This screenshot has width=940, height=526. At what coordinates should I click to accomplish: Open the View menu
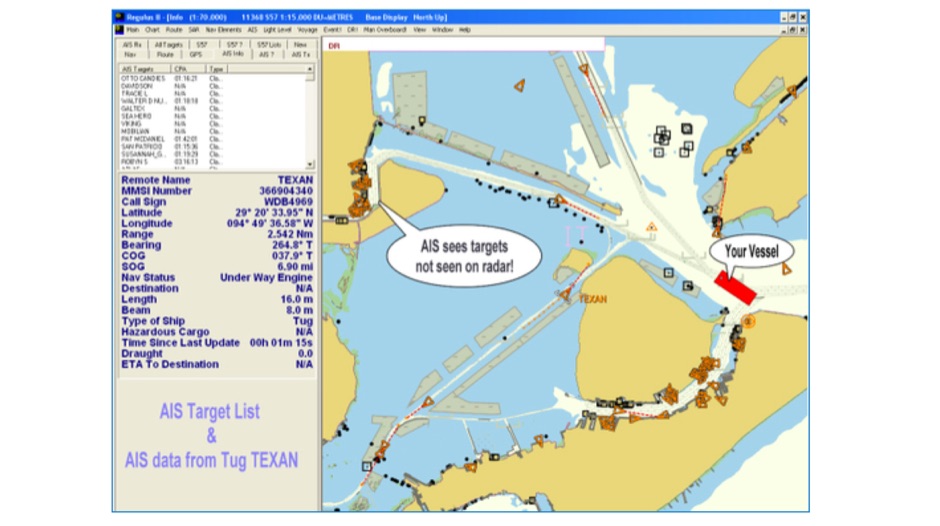coord(420,29)
